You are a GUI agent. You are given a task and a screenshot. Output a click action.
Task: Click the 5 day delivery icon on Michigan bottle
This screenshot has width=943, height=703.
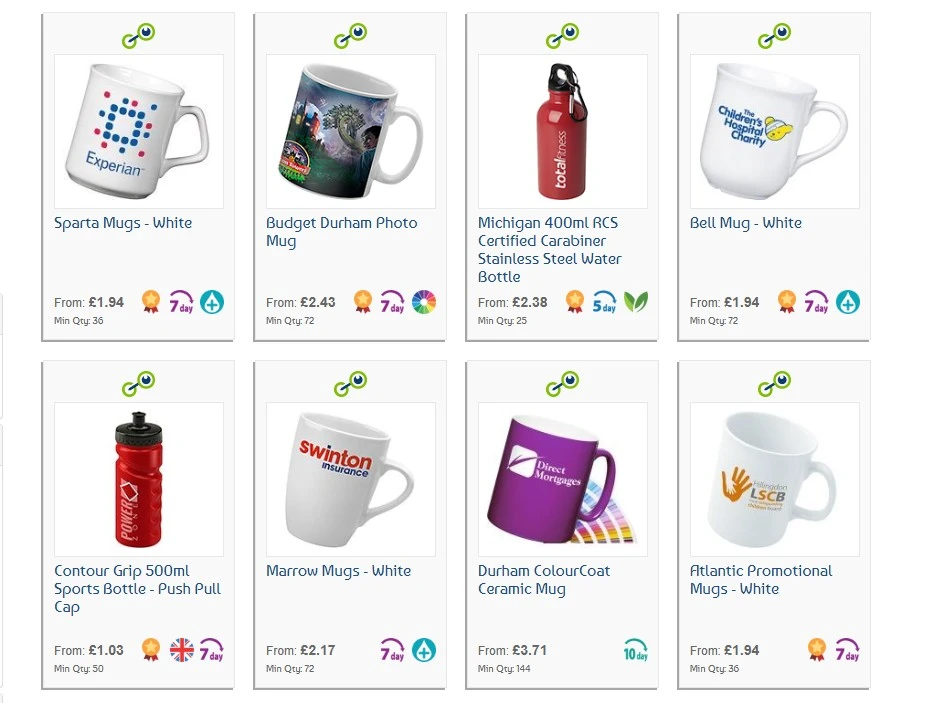[x=604, y=302]
